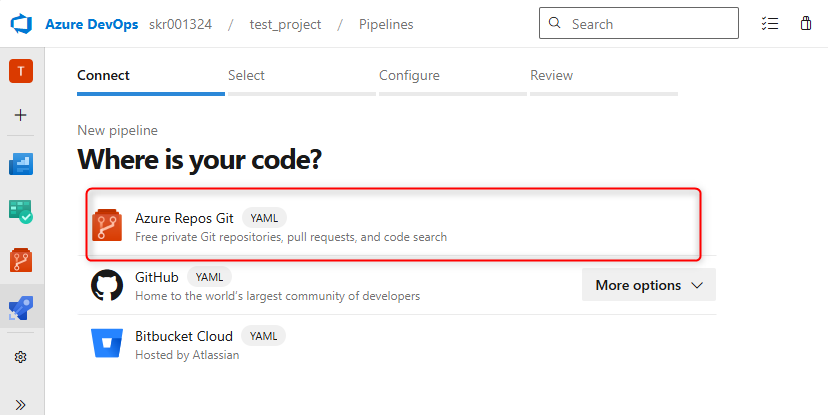
Task: Expand the sidebar with double-chevron icon
Action: coord(21,405)
